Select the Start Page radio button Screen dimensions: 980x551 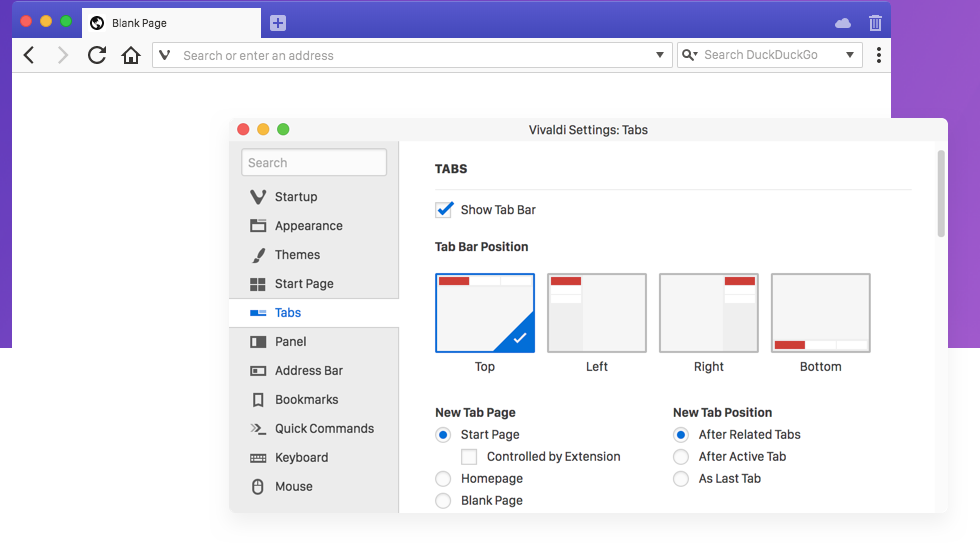443,435
